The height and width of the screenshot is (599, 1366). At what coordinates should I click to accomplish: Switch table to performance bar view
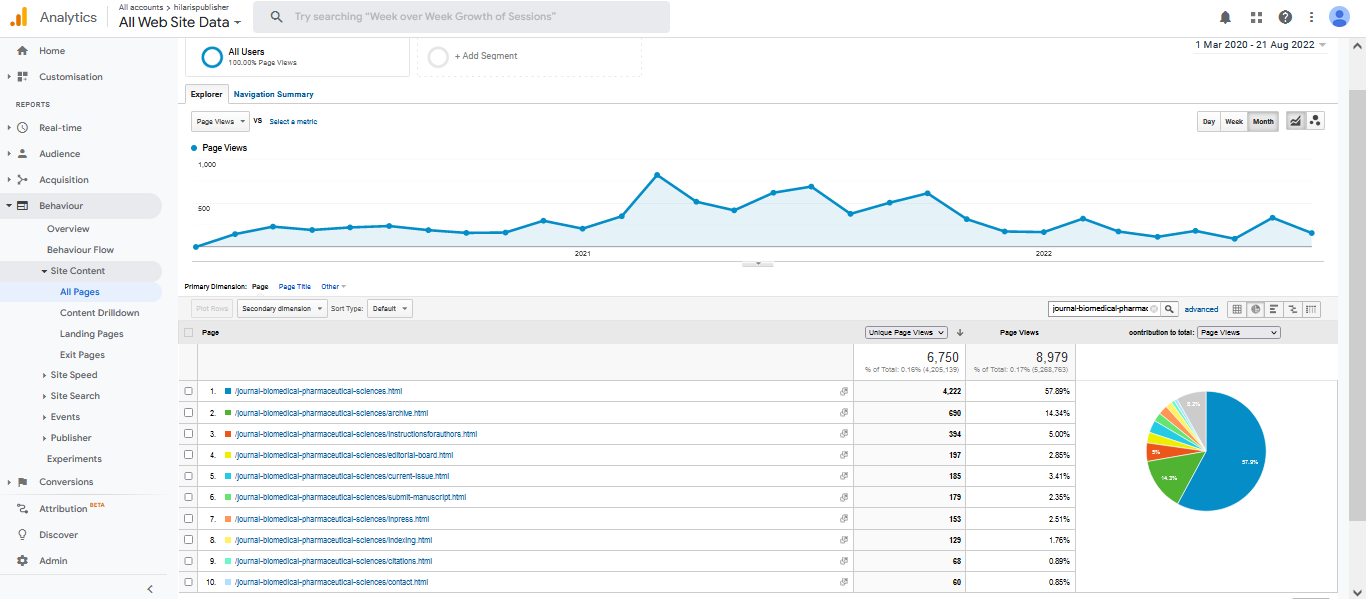pos(1274,309)
